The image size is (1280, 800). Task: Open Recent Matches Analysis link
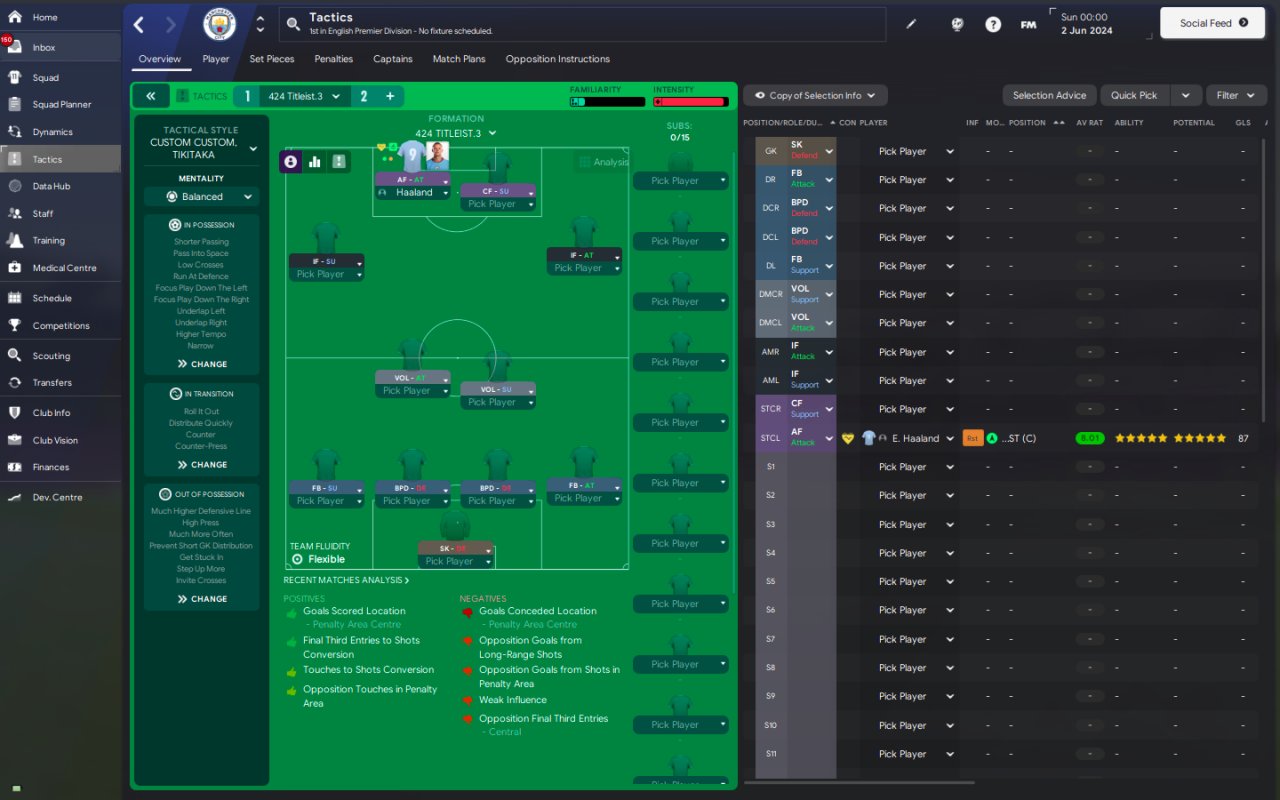[346, 580]
